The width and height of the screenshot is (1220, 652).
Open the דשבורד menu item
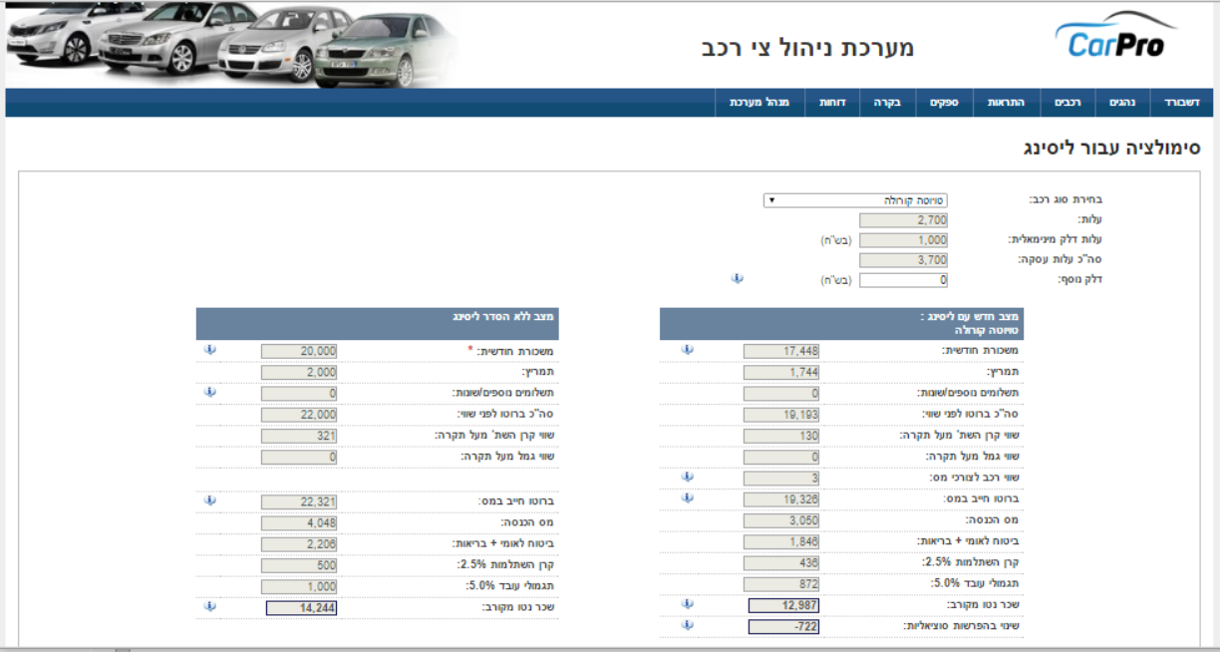coord(1181,103)
